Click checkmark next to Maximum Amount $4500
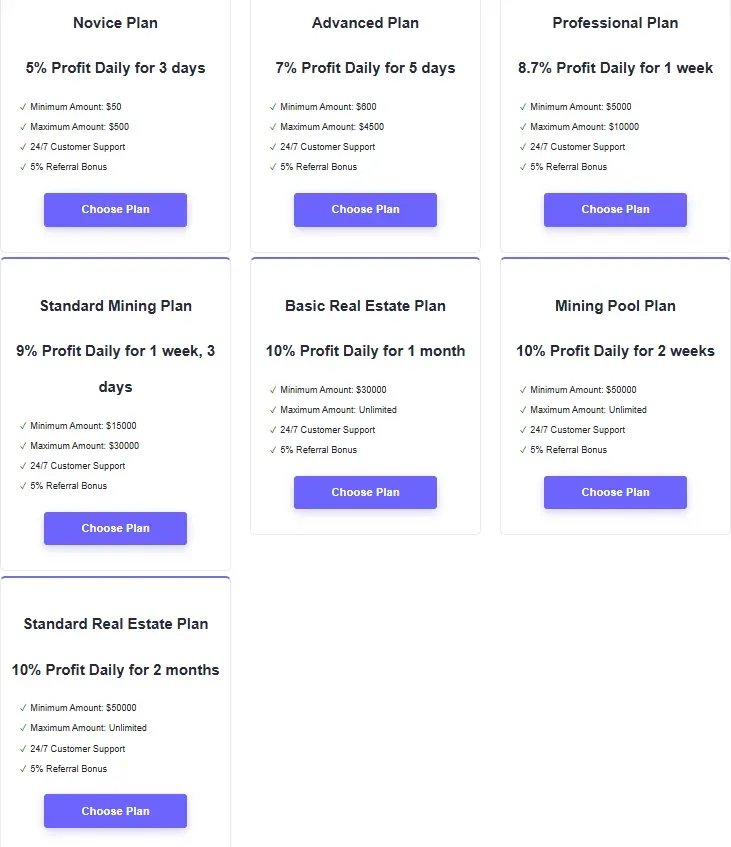Viewport: 731px width, 847px height. [273, 127]
